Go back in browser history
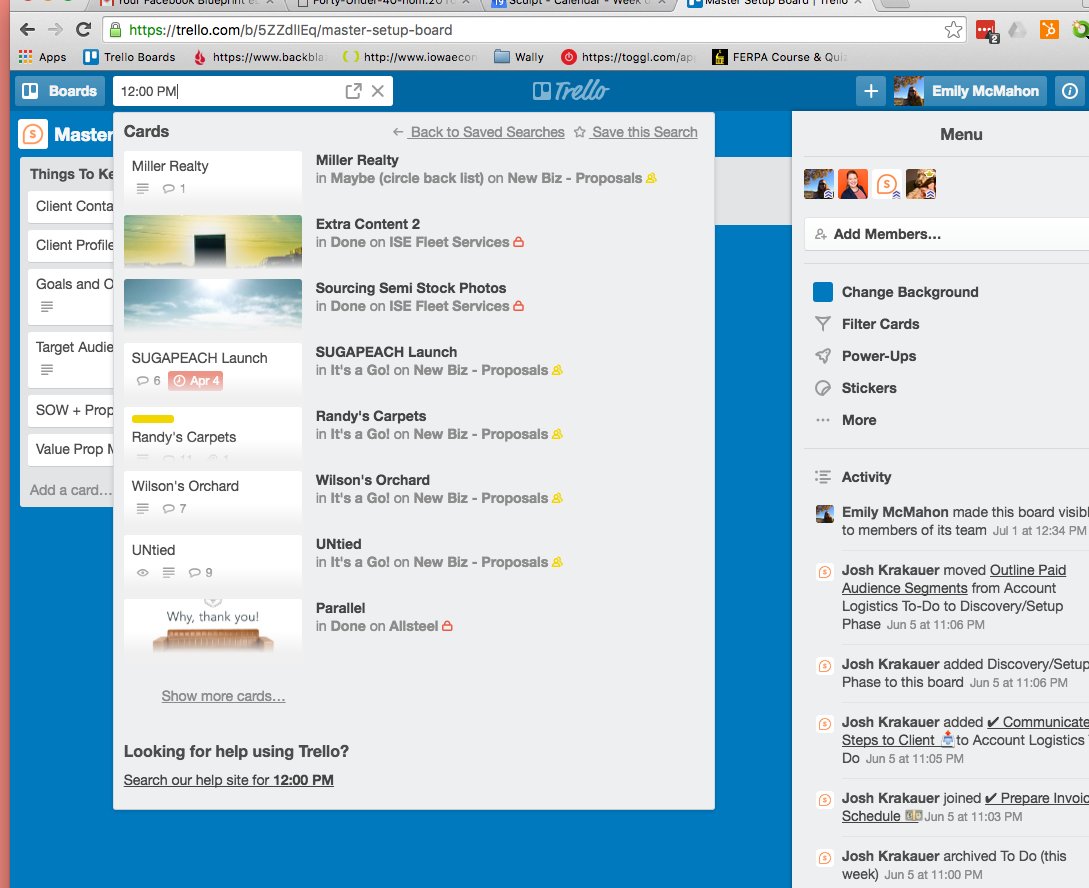Viewport: 1089px width, 888px height. (x=27, y=30)
